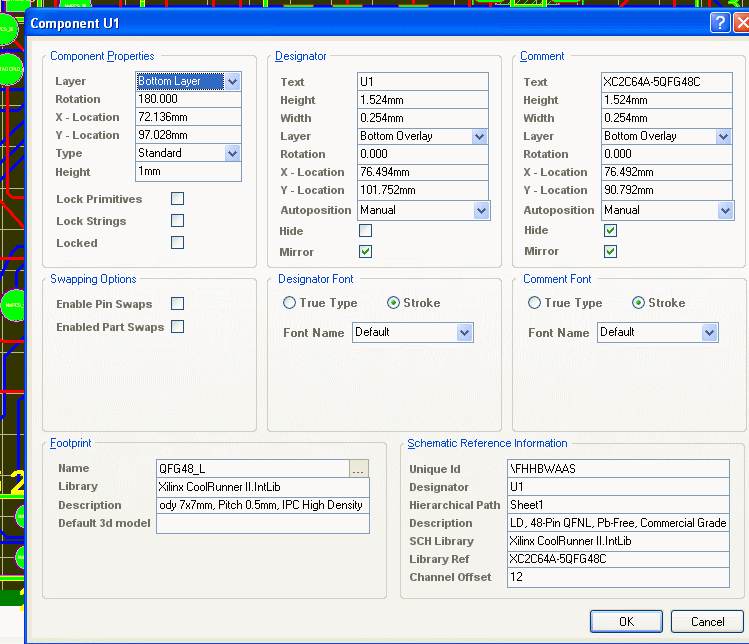The height and width of the screenshot is (644, 749).
Task: Click Unique Id field \FHHBWAAS
Action: click(618, 469)
